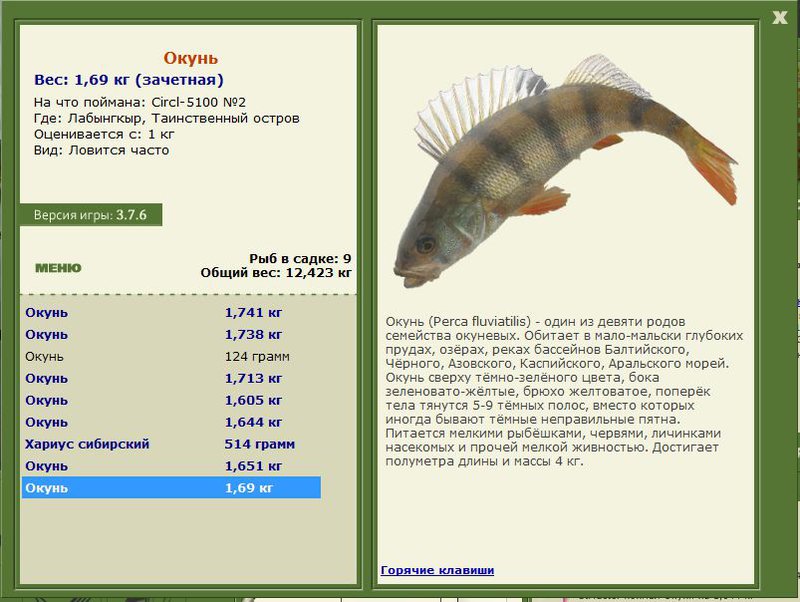800x602 pixels.
Task: Click the Вес: 1,69 кг (зачетная) heading
Action: pyautogui.click(x=129, y=80)
